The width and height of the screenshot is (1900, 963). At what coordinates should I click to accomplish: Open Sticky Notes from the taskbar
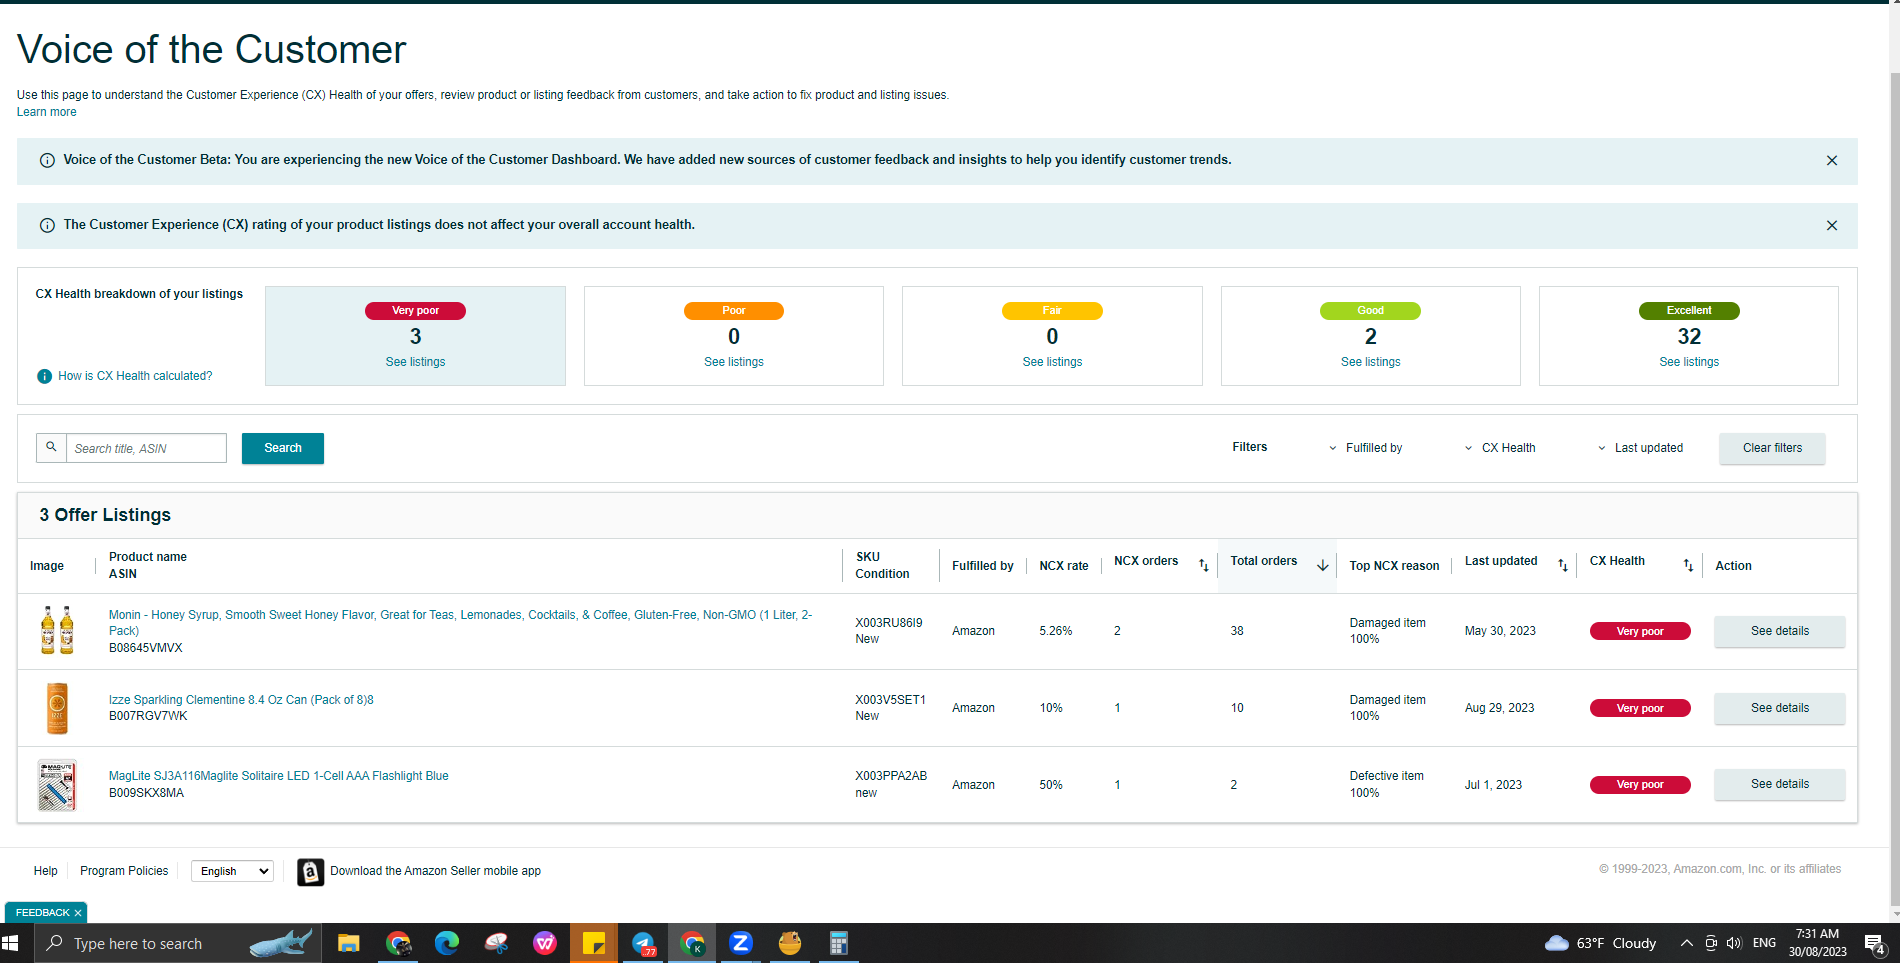coord(594,943)
